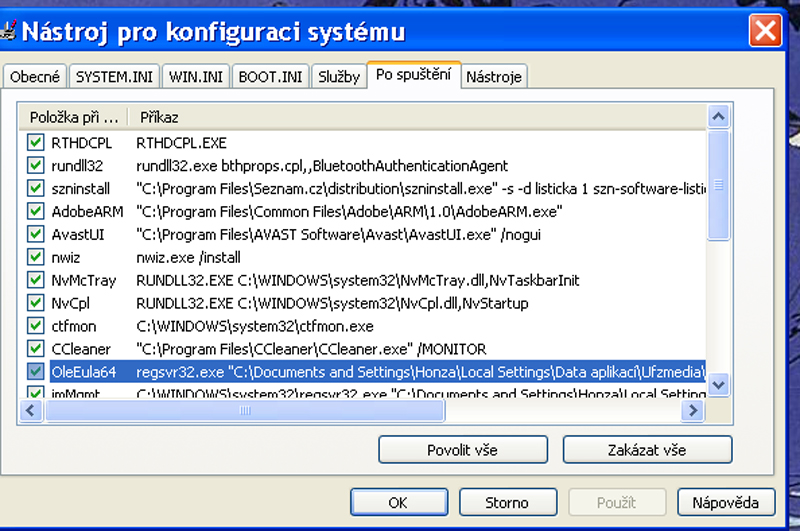
Task: Open the Nástroje tab
Action: click(493, 77)
